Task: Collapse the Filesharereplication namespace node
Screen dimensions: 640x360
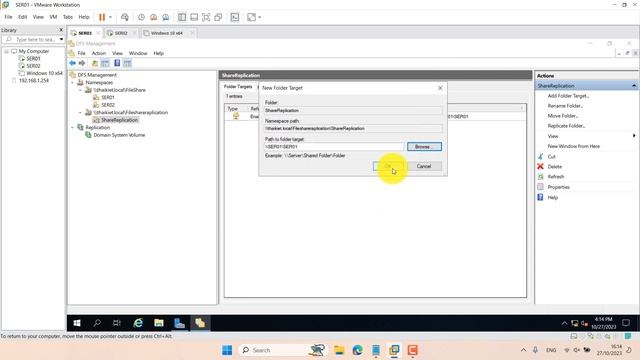Action: tap(80, 112)
